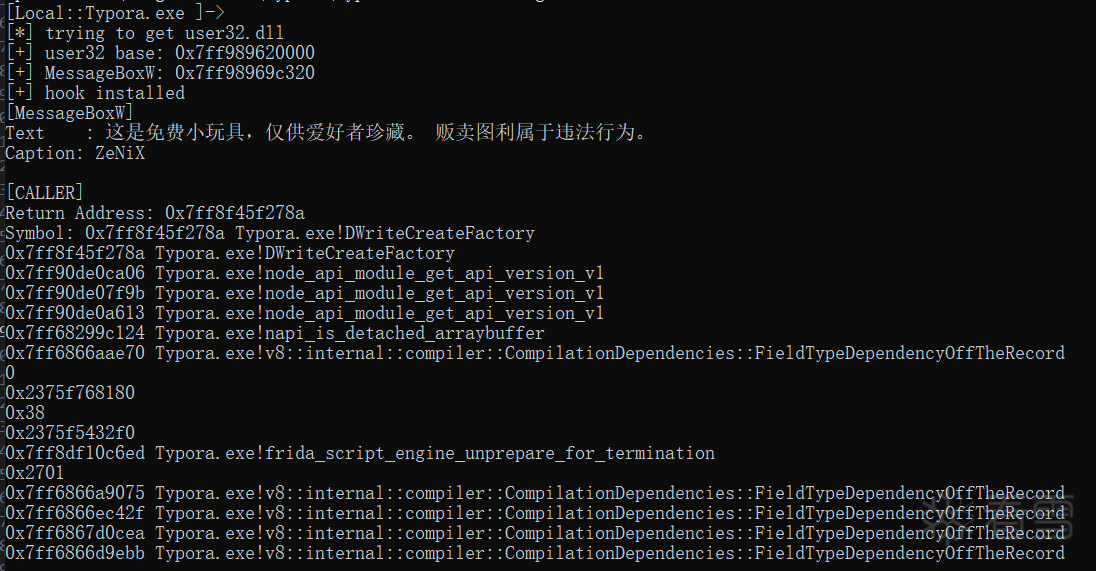Click the 'hook installed' status line
Image resolution: width=1096 pixels, height=571 pixels.
point(115,93)
